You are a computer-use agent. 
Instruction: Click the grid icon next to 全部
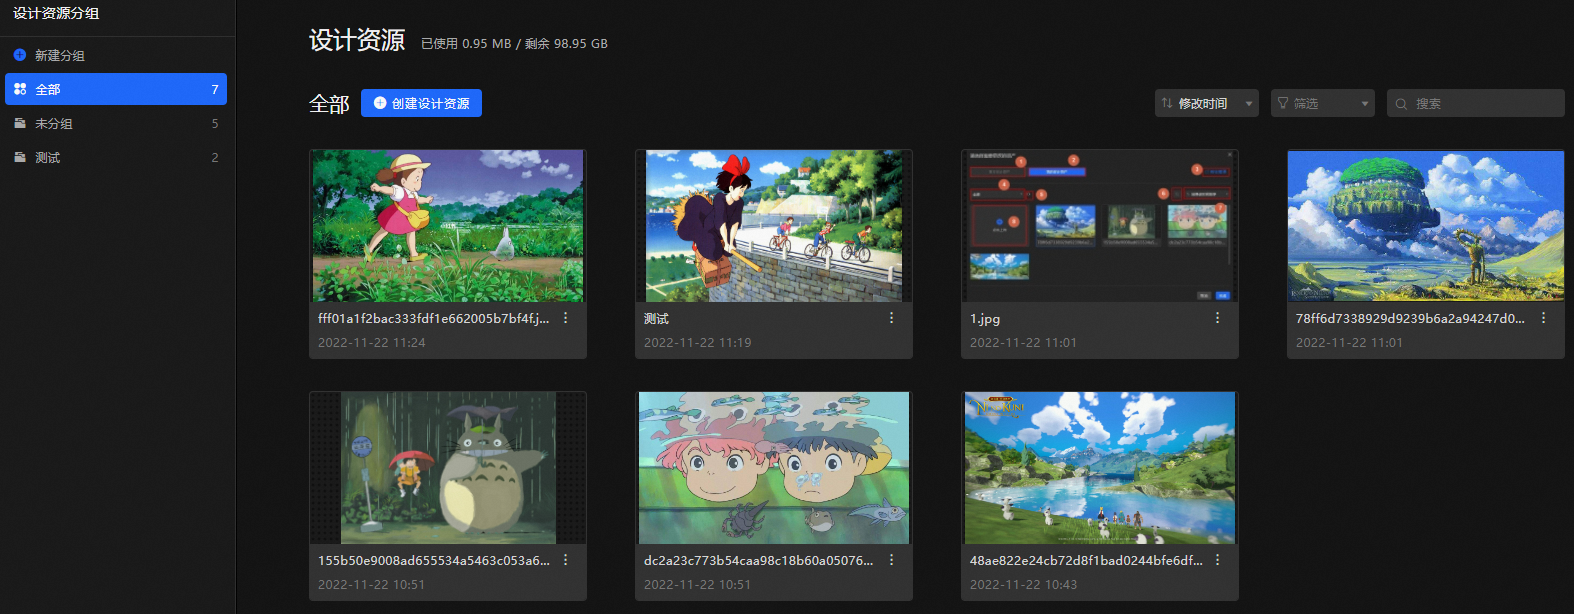tap(20, 89)
